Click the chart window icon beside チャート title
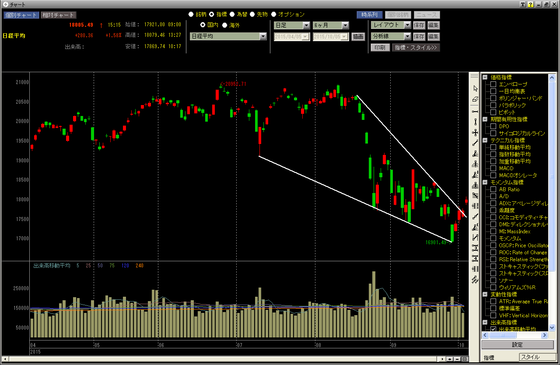Image resolution: width=560 pixels, height=365 pixels. pyautogui.click(x=5, y=4)
